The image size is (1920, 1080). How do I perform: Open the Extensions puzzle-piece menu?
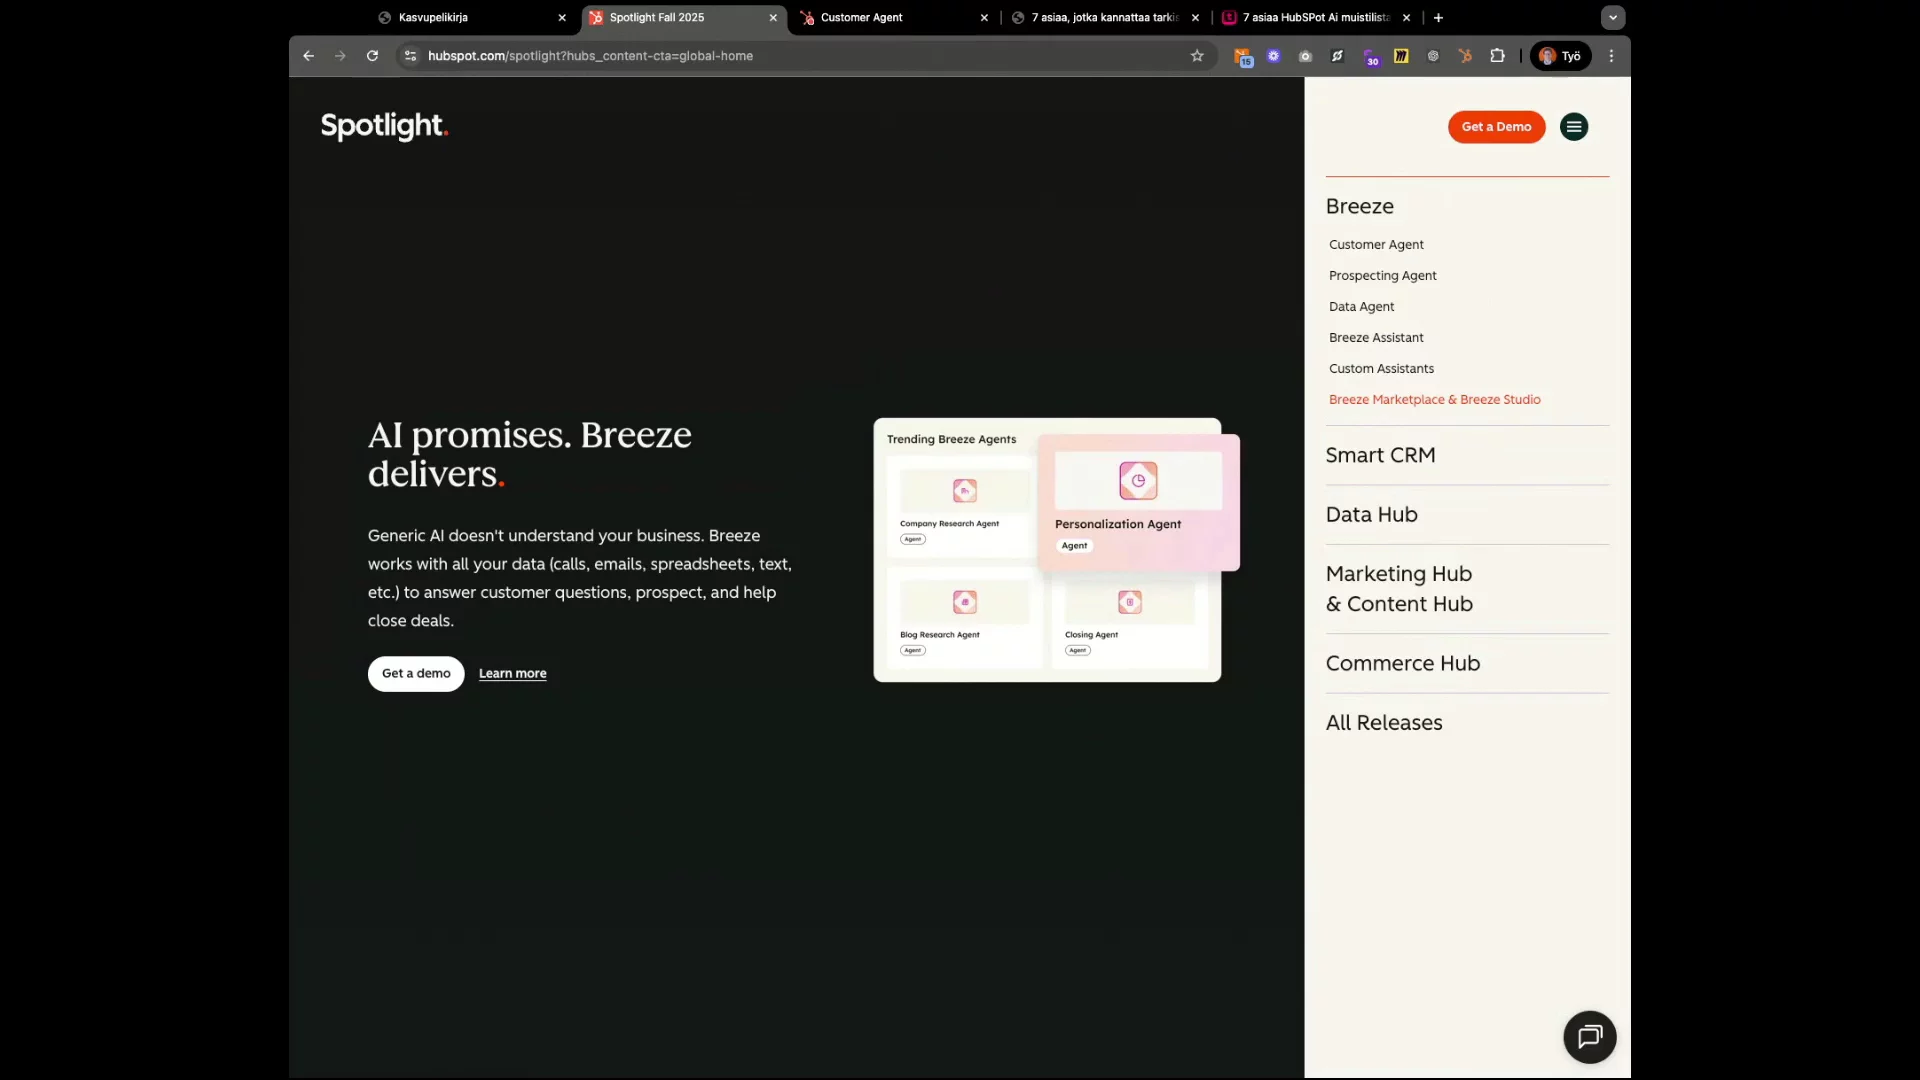pos(1497,56)
